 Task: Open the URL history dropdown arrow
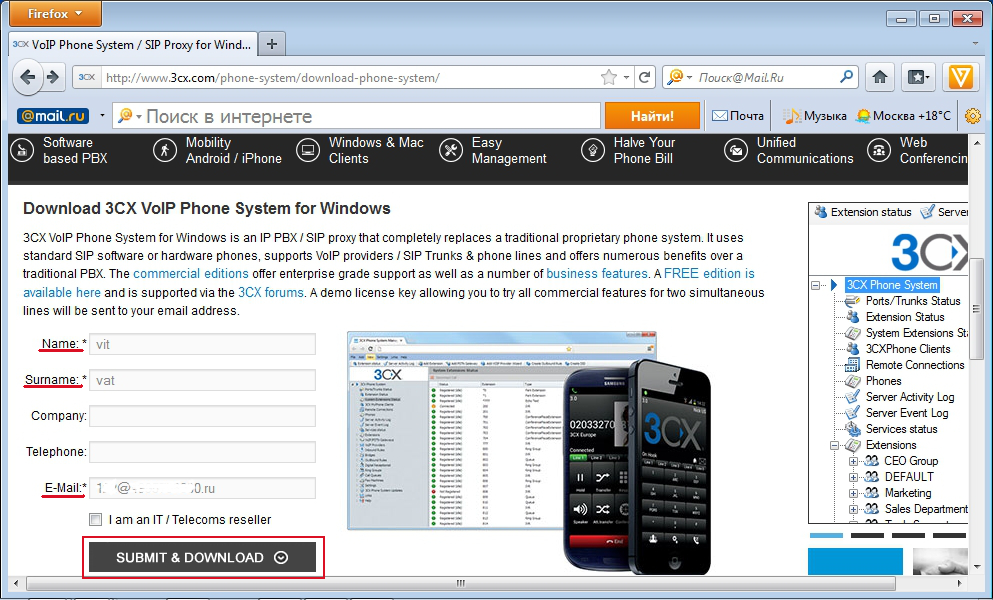point(626,77)
